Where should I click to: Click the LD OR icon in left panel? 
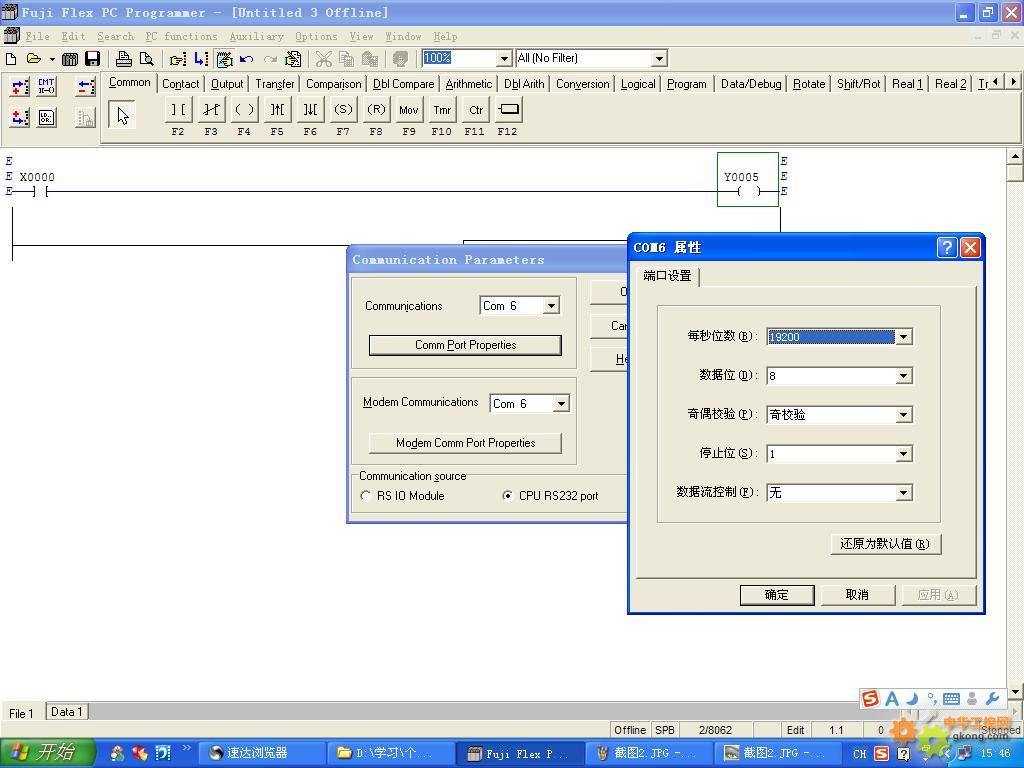click(x=46, y=118)
